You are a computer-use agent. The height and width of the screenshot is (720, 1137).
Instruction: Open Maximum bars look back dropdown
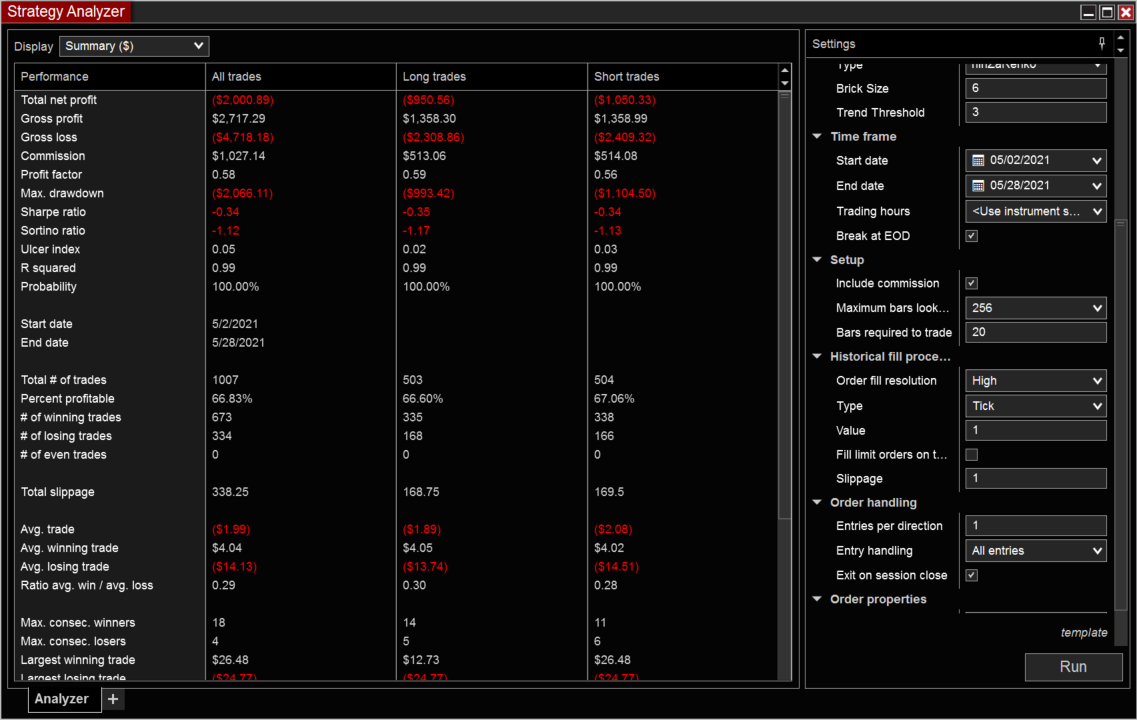pyautogui.click(x=1035, y=308)
